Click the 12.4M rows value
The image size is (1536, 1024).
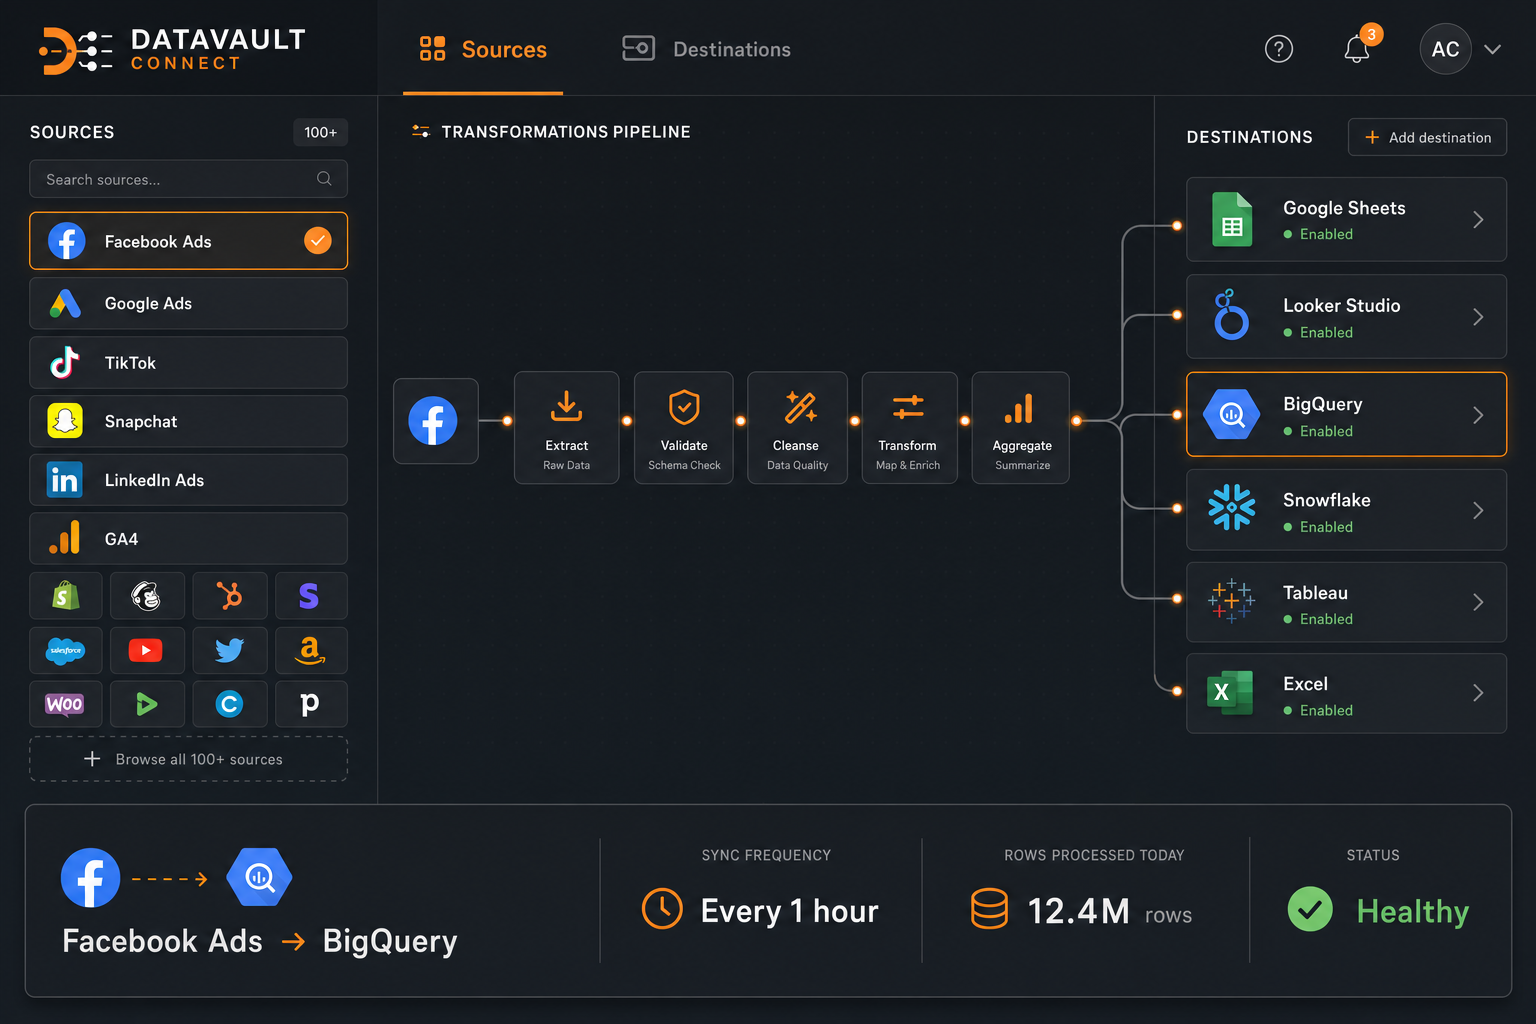tap(1081, 910)
